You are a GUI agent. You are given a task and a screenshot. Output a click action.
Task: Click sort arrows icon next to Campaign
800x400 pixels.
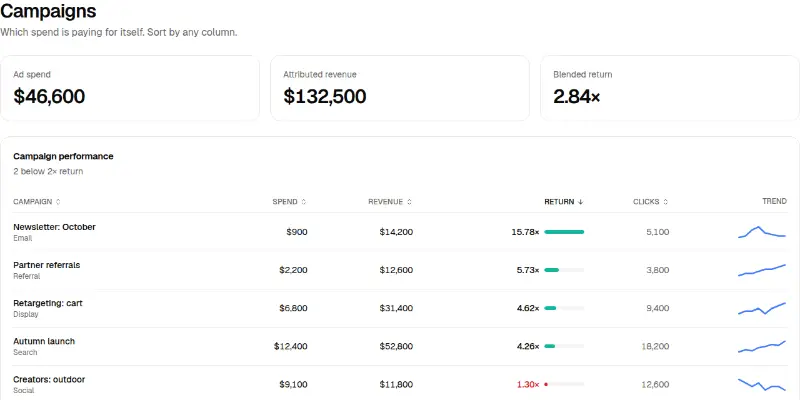(58, 202)
